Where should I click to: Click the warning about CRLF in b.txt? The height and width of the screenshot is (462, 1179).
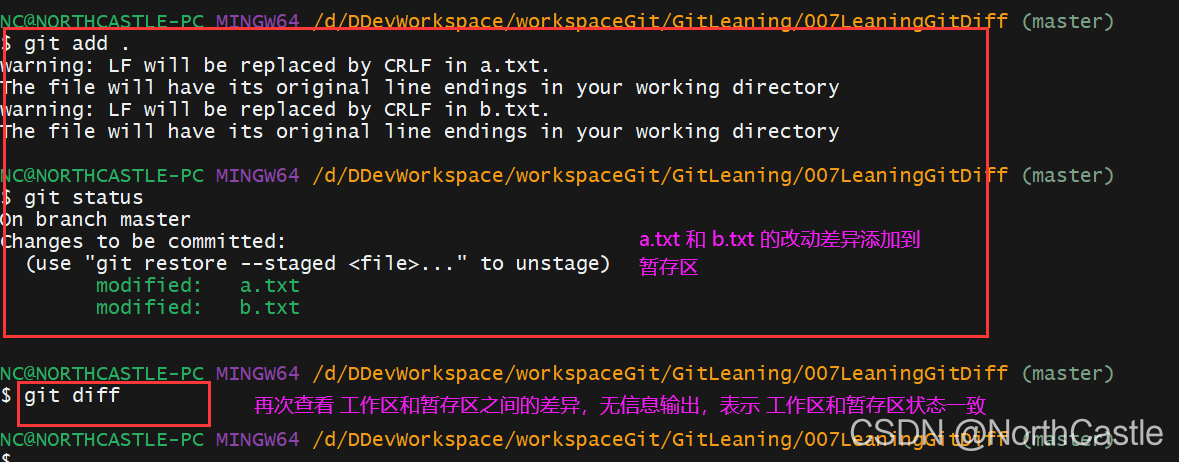[x=275, y=110]
